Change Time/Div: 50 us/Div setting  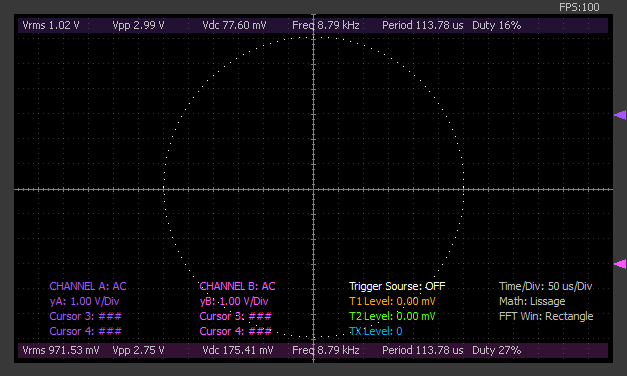[x=545, y=286]
